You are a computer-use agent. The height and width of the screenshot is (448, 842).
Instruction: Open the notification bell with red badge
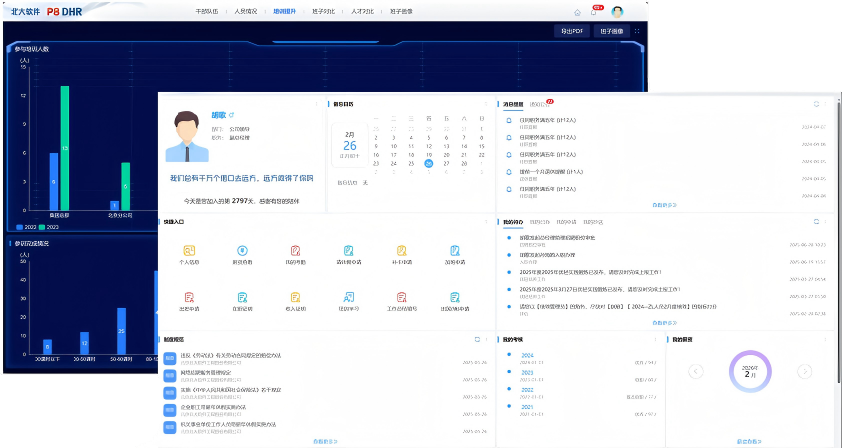[595, 12]
